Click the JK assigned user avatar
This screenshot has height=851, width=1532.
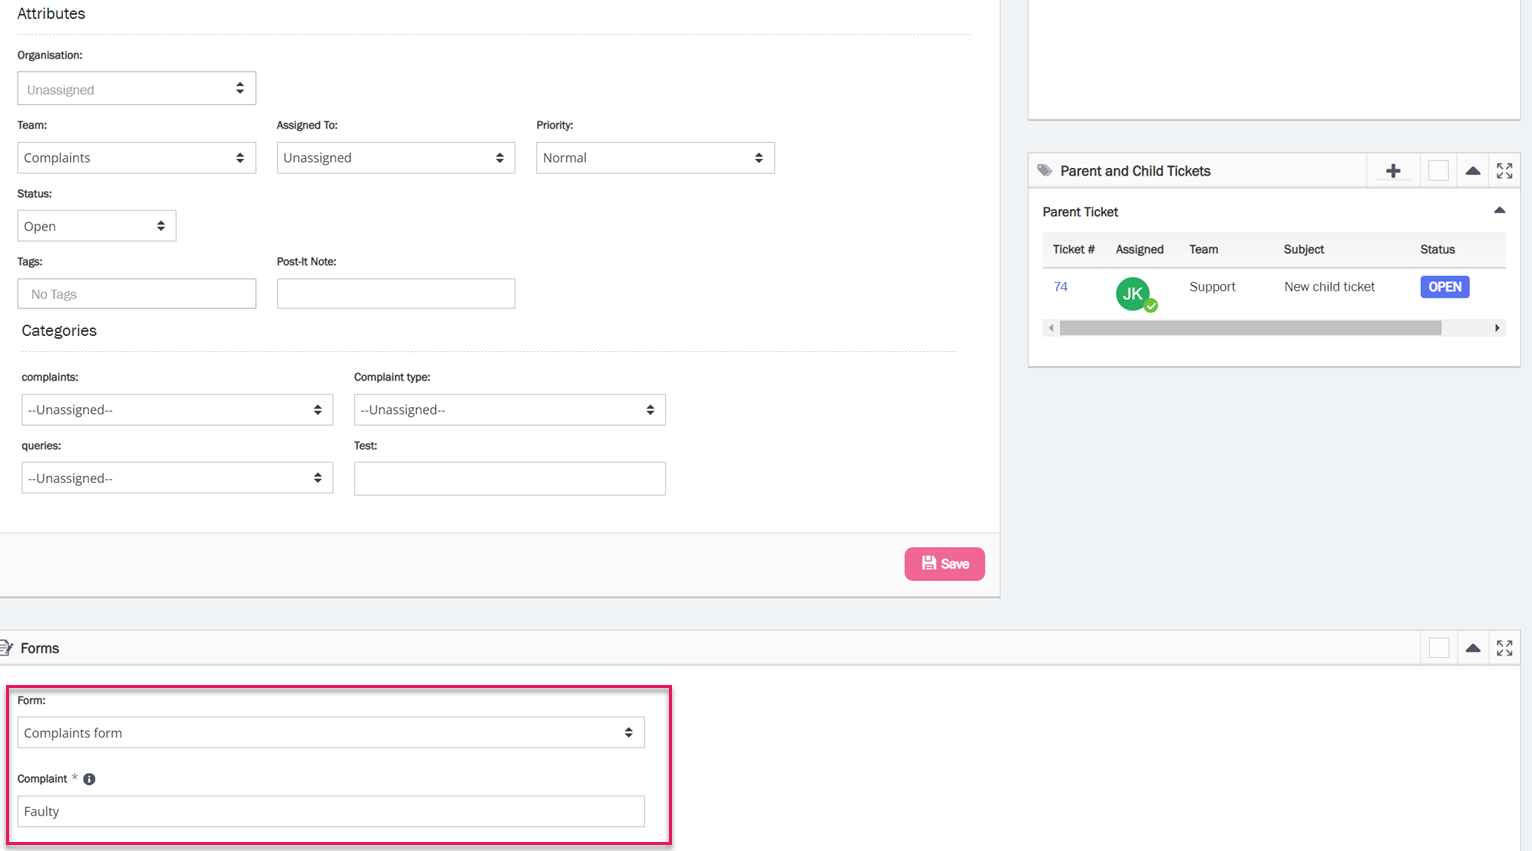click(x=1133, y=294)
